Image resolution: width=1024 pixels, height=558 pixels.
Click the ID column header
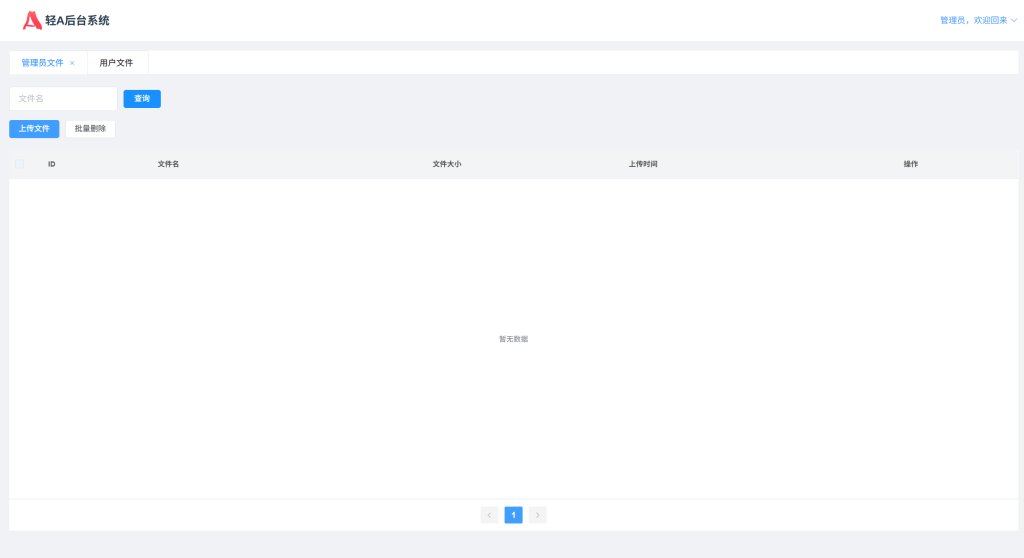pyautogui.click(x=52, y=164)
